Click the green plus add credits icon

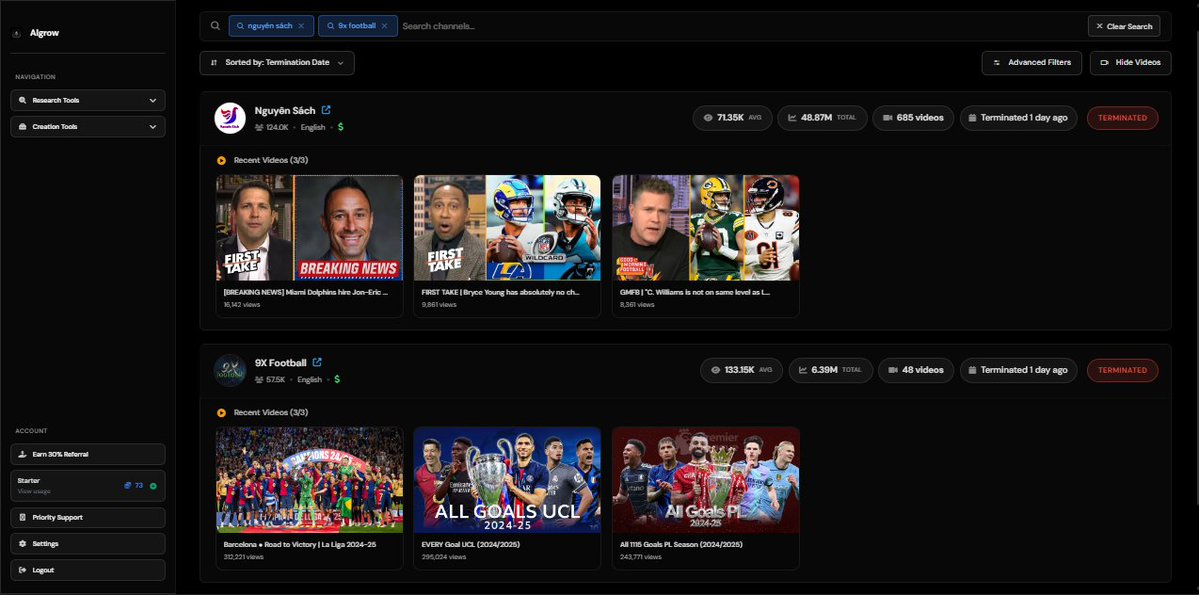pos(153,486)
